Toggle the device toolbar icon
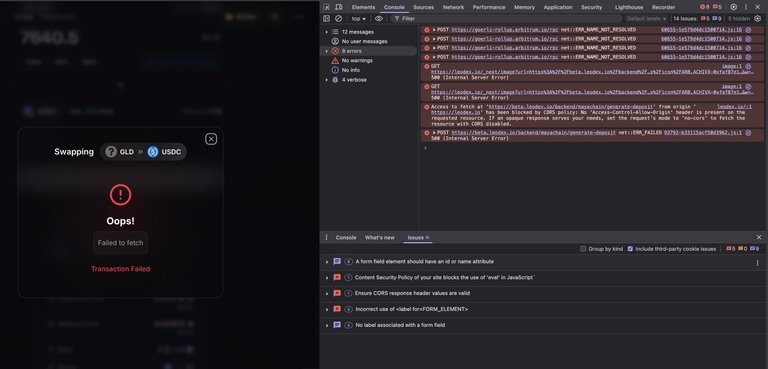The width and height of the screenshot is (768, 369). (338, 7)
